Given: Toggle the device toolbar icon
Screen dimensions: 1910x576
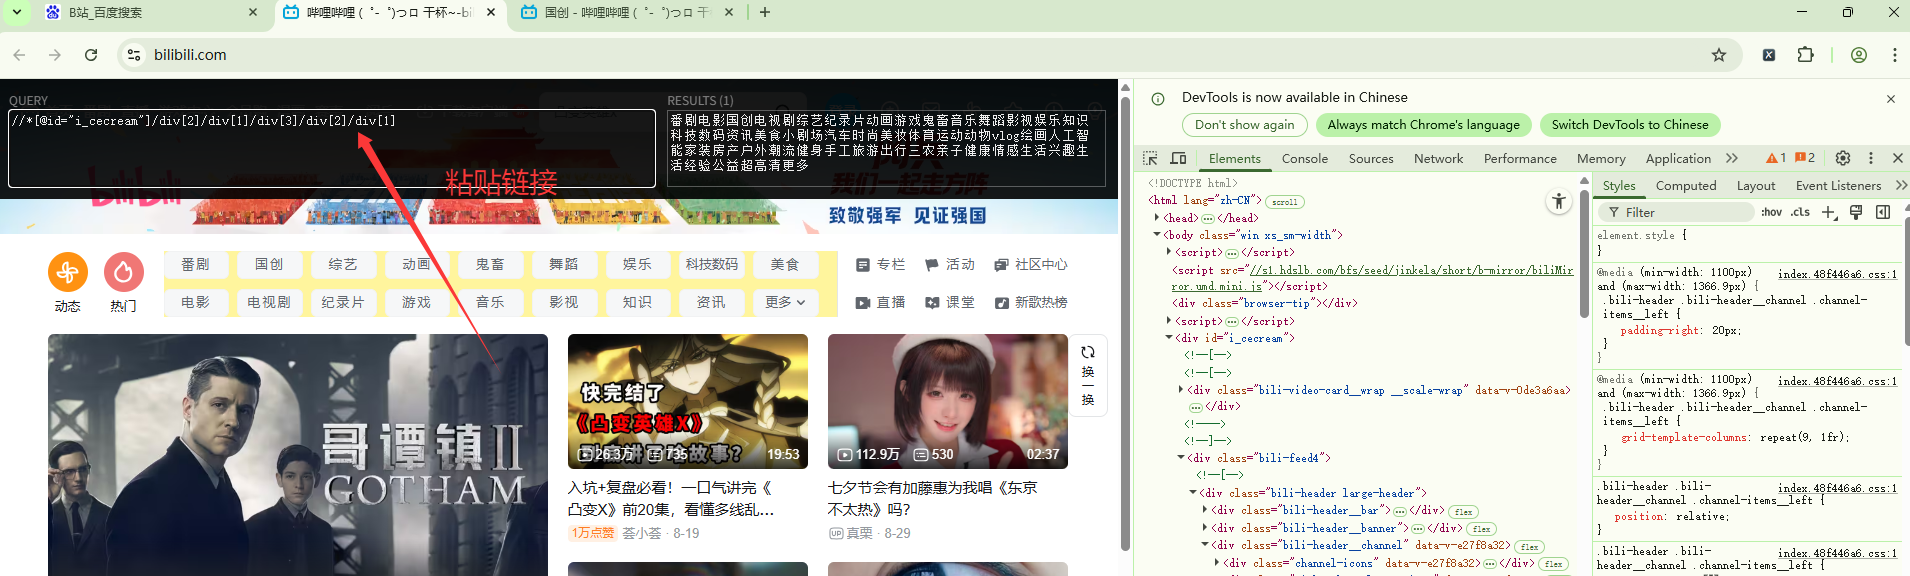Looking at the screenshot, I should 1178,158.
